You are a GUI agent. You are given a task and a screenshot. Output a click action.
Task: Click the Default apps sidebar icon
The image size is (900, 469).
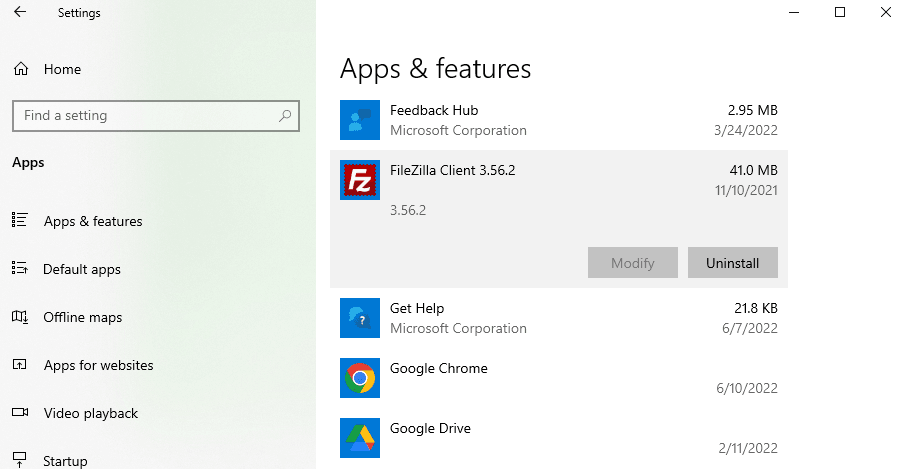20,268
